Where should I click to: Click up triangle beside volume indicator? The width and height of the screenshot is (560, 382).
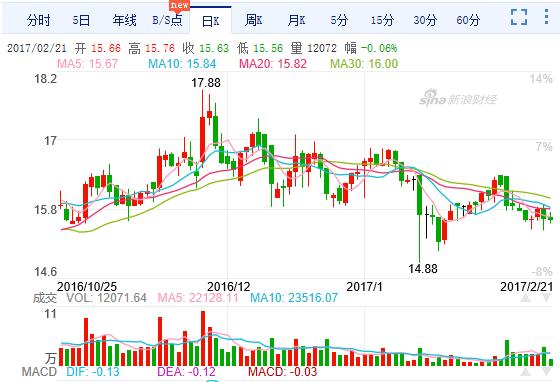(x=525, y=298)
